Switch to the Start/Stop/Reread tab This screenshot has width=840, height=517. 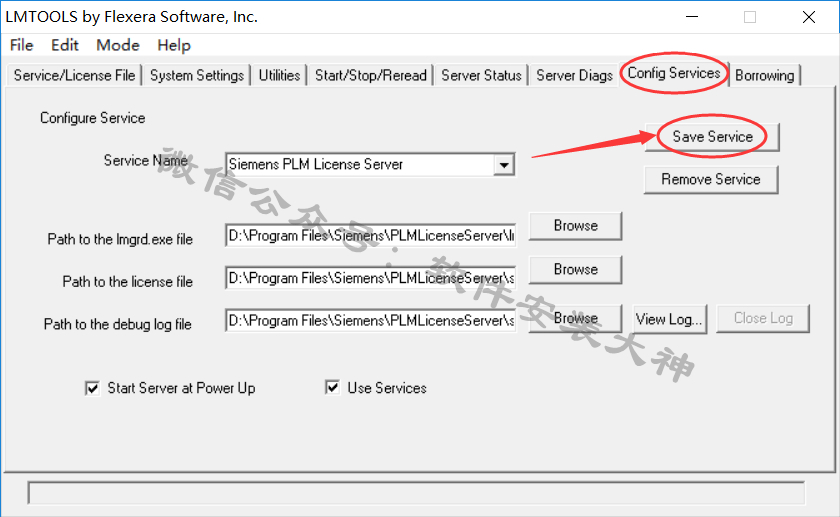coord(371,76)
